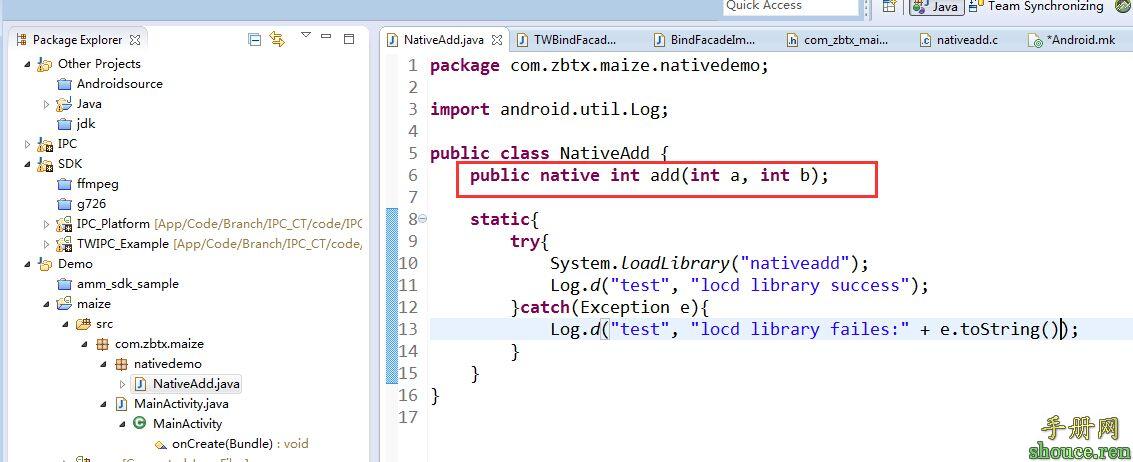This screenshot has width=1133, height=462.
Task: Click the Quick Access search field
Action: [790, 7]
